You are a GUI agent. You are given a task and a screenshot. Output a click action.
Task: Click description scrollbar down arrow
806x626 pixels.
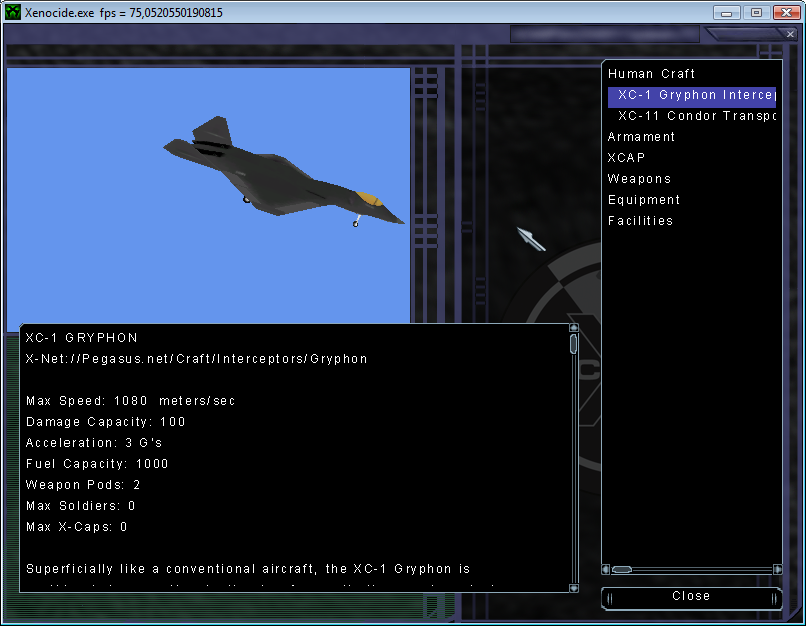click(574, 588)
